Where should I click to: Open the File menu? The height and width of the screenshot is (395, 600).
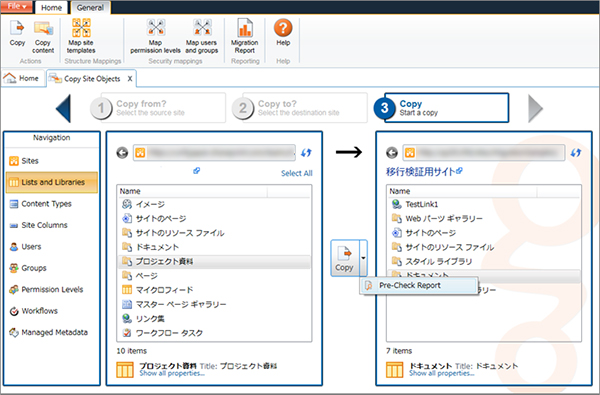(x=16, y=7)
